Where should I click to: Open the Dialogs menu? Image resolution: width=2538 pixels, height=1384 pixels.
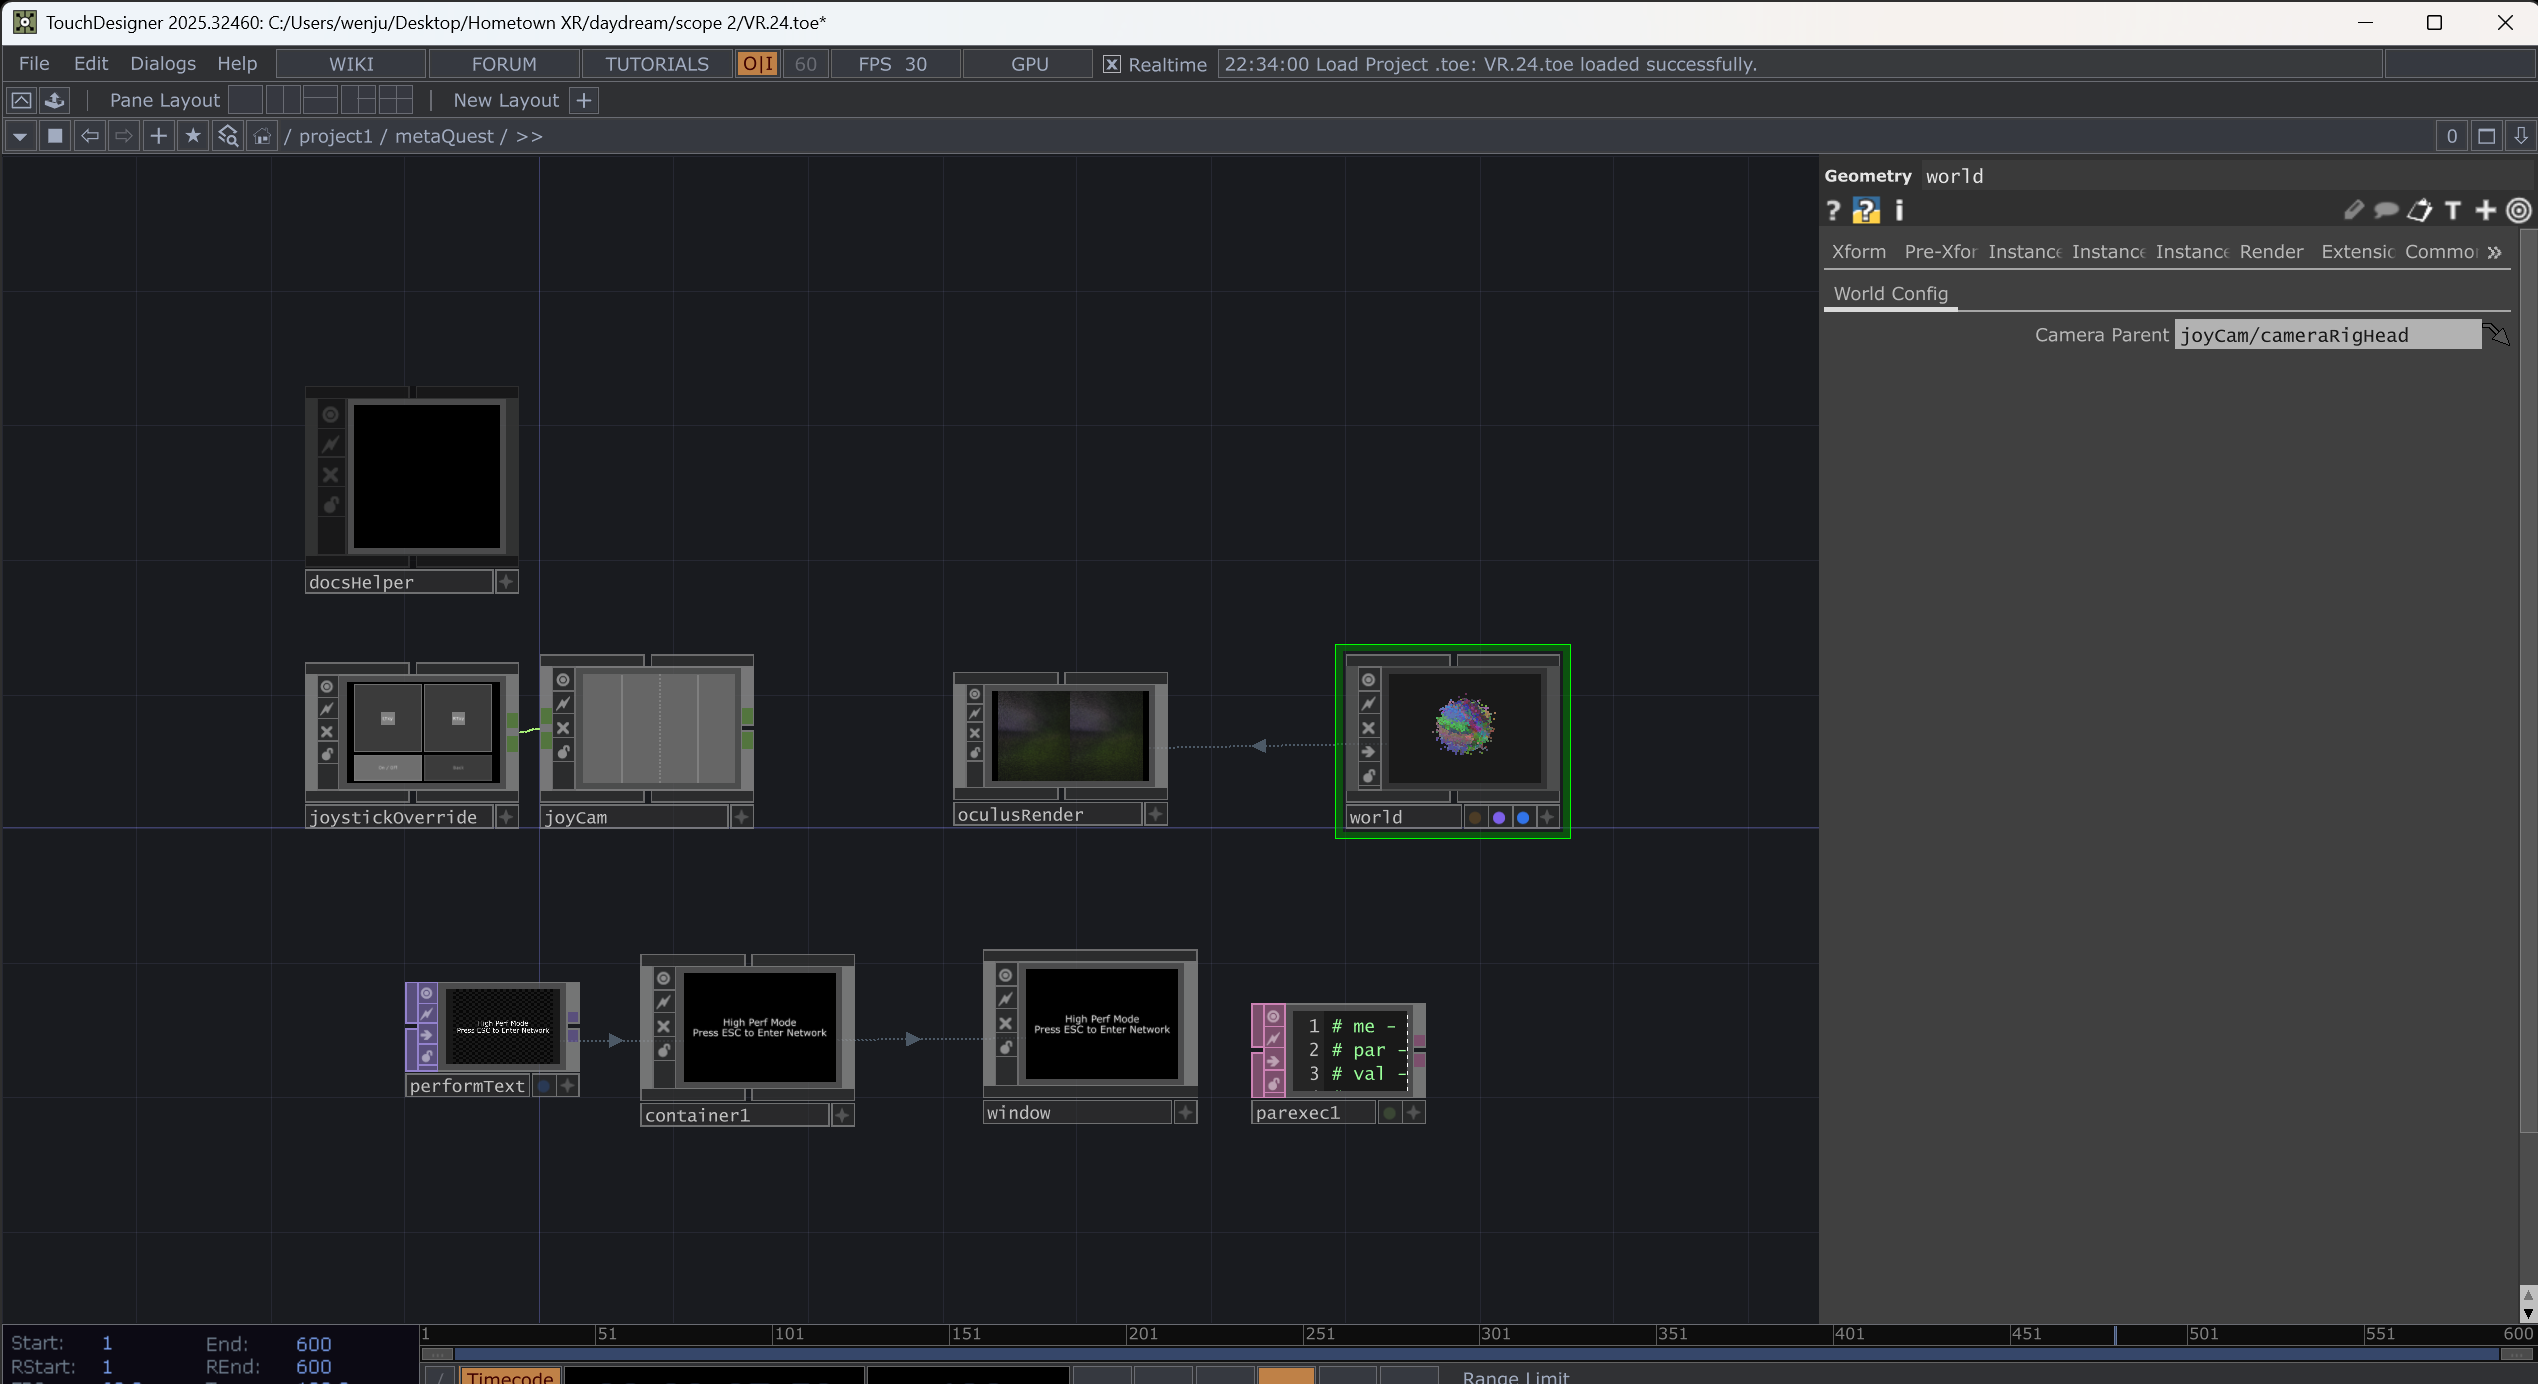pyautogui.click(x=162, y=64)
